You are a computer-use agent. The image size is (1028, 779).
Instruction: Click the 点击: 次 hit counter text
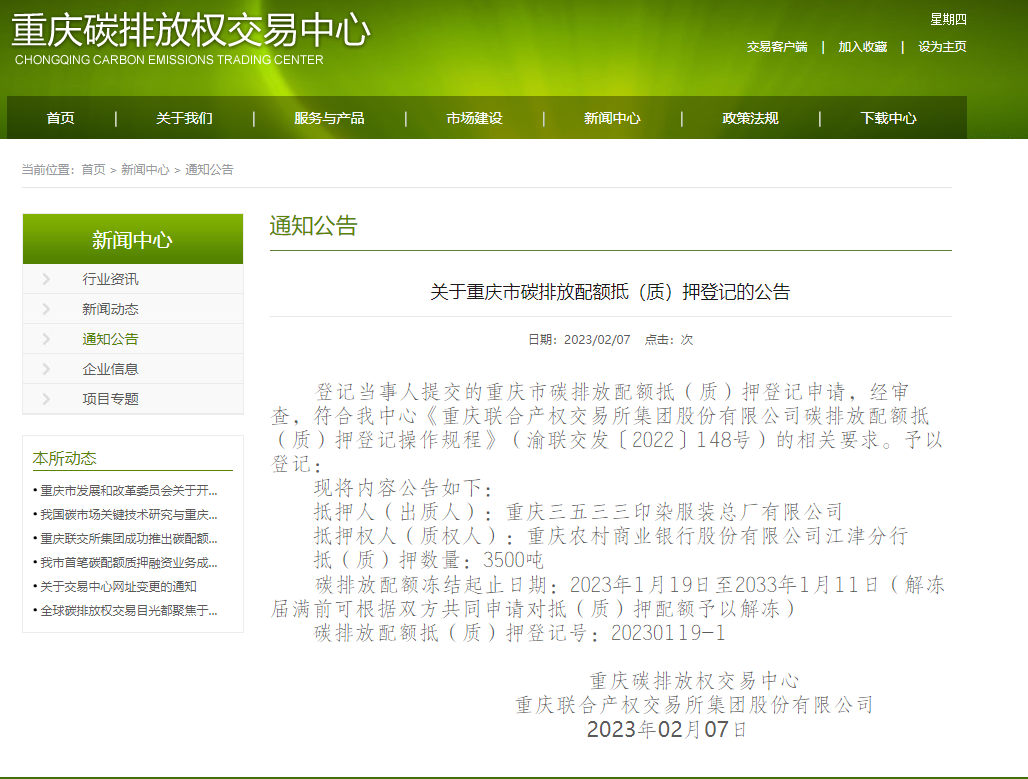point(669,340)
